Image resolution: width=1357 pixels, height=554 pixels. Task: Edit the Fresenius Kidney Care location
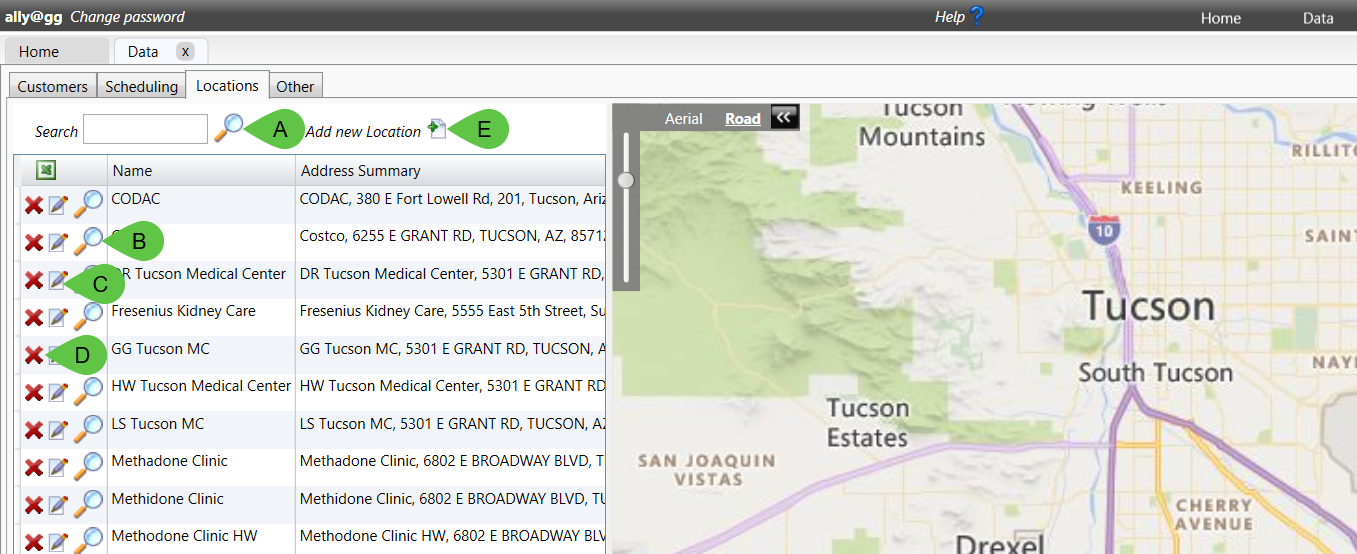[58, 317]
